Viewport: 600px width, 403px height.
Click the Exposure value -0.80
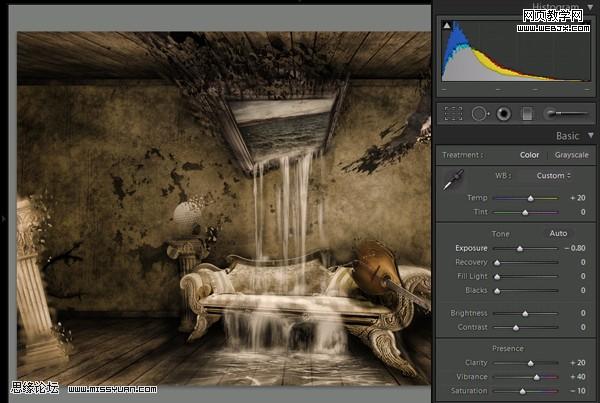575,248
